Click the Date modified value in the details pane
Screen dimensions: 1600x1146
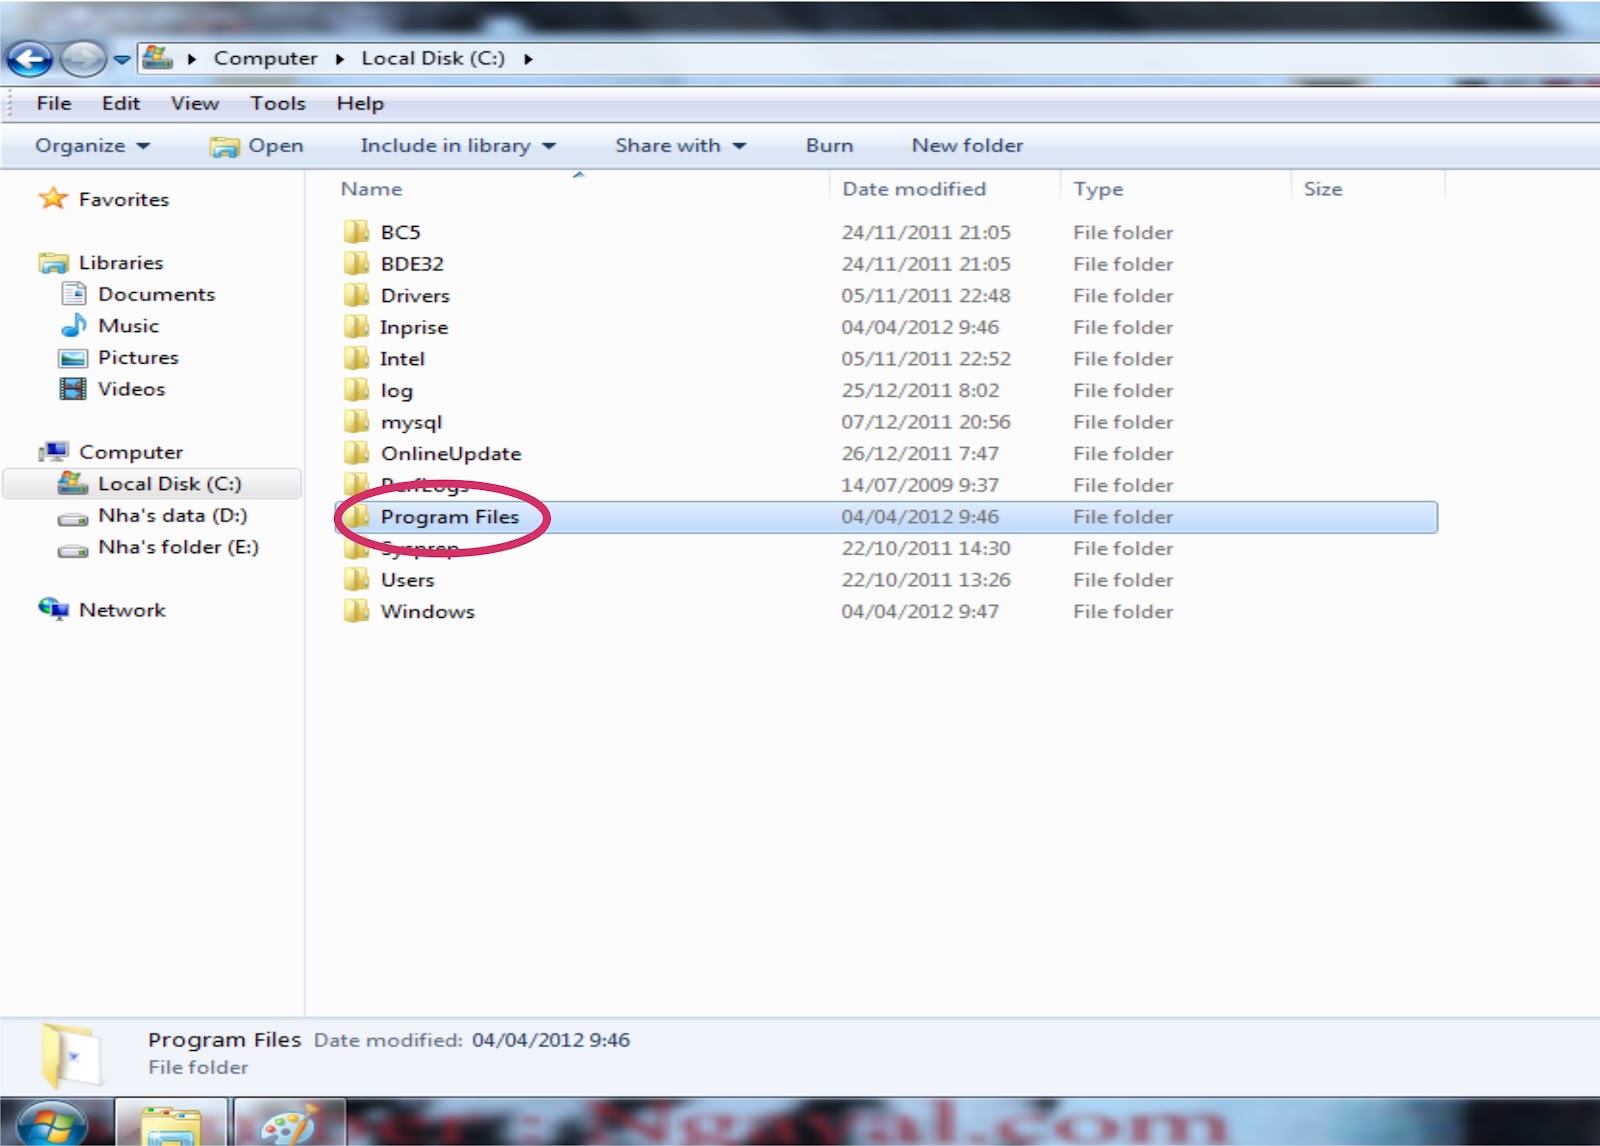[x=551, y=1040]
